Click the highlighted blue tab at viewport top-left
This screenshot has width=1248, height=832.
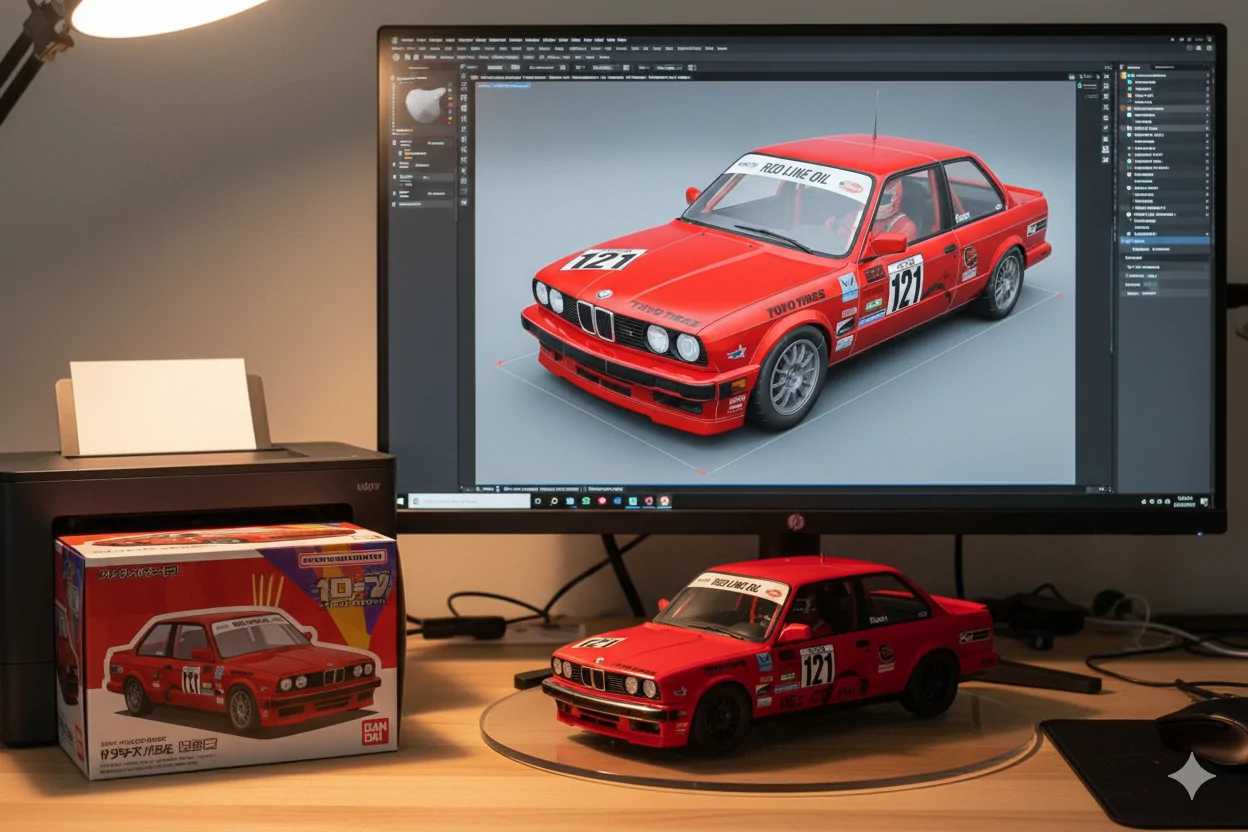pos(503,85)
